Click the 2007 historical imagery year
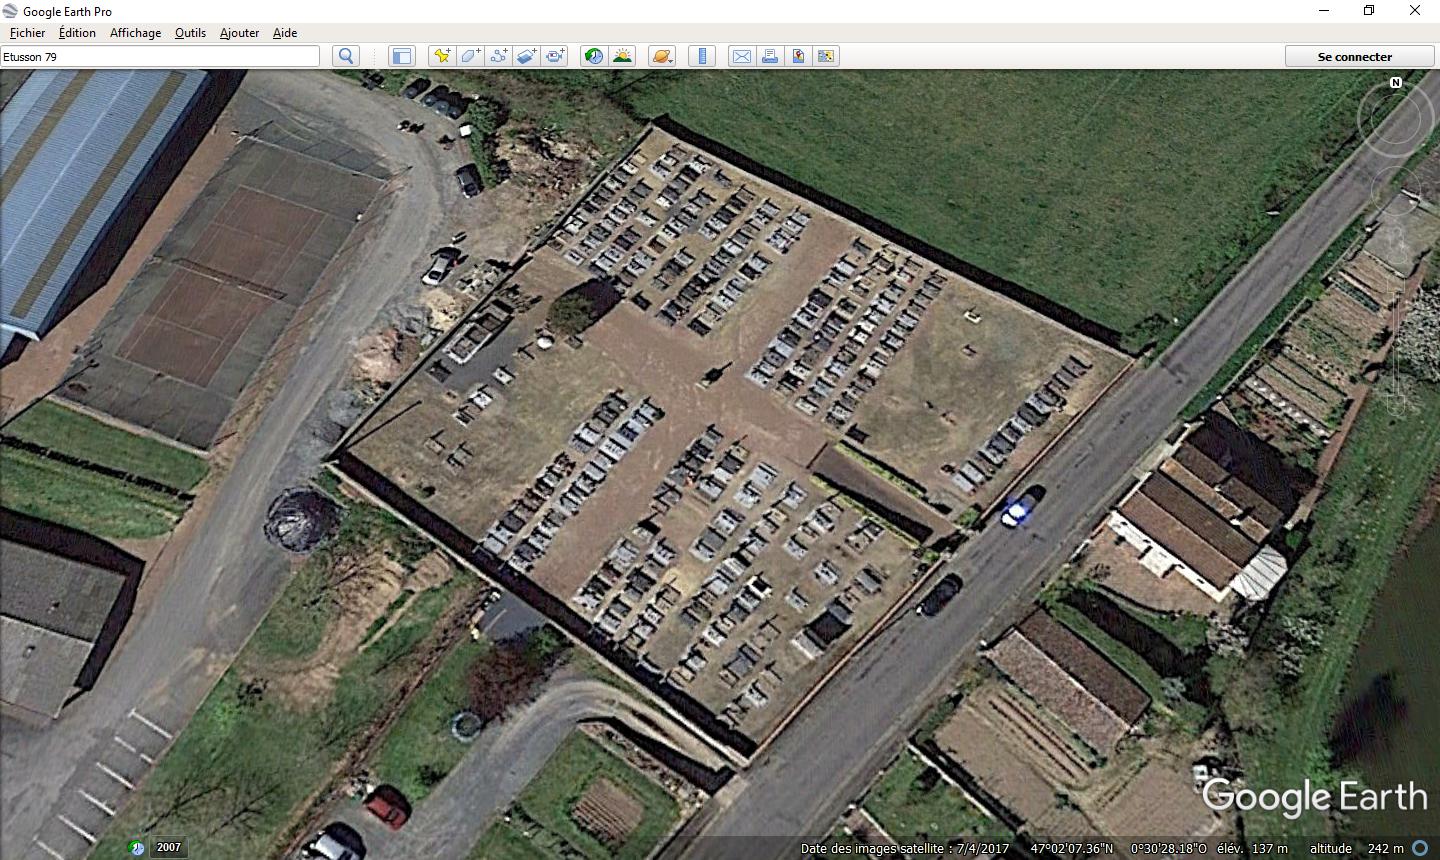The width and height of the screenshot is (1440, 860). point(169,847)
